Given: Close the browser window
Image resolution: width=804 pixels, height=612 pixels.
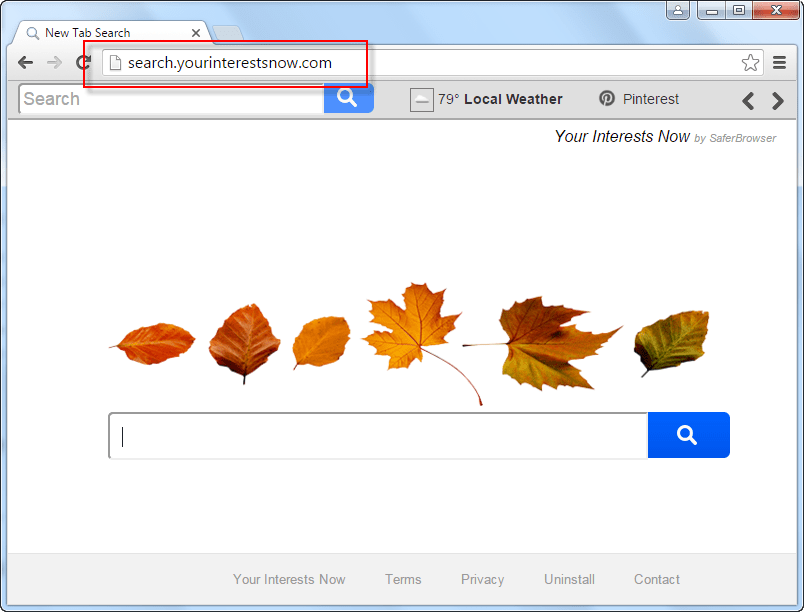Looking at the screenshot, I should point(776,10).
